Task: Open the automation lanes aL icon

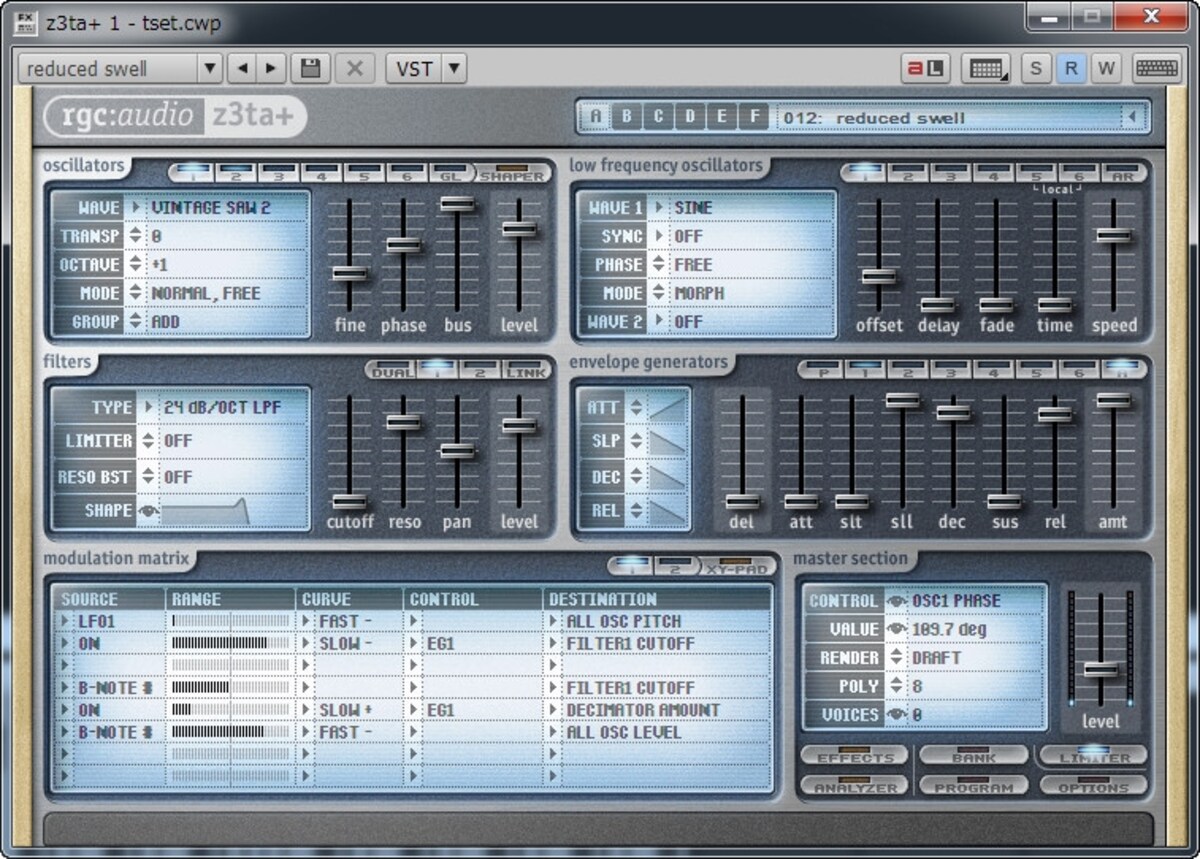Action: (926, 69)
